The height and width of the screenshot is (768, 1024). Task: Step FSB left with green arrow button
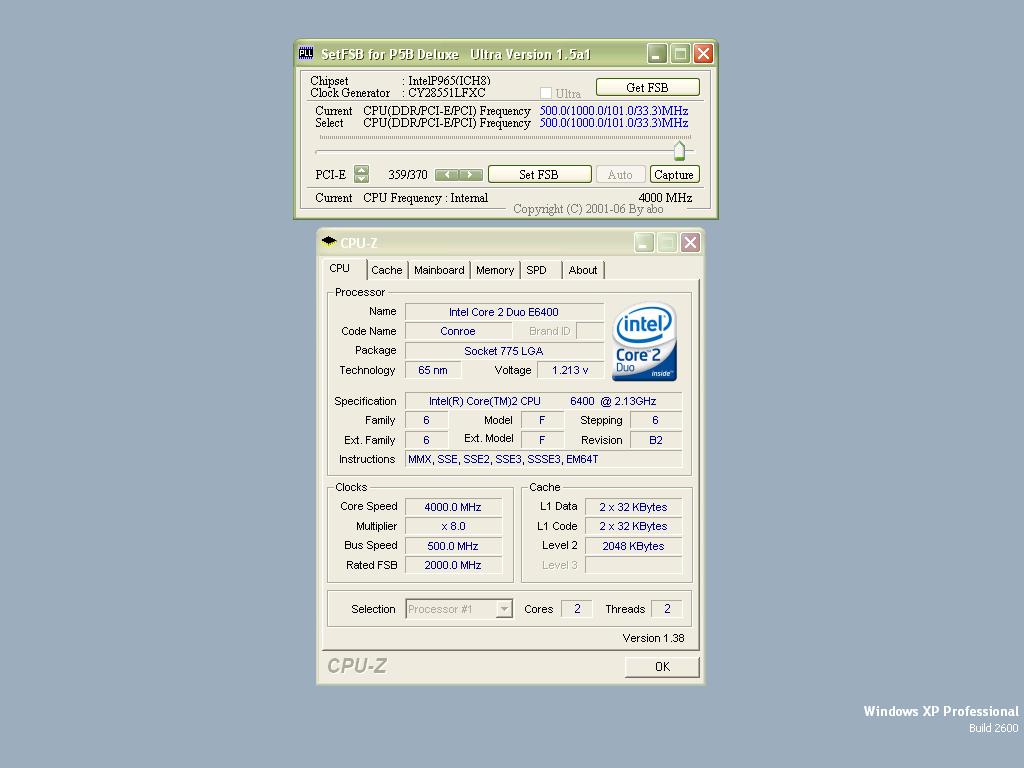coord(447,174)
